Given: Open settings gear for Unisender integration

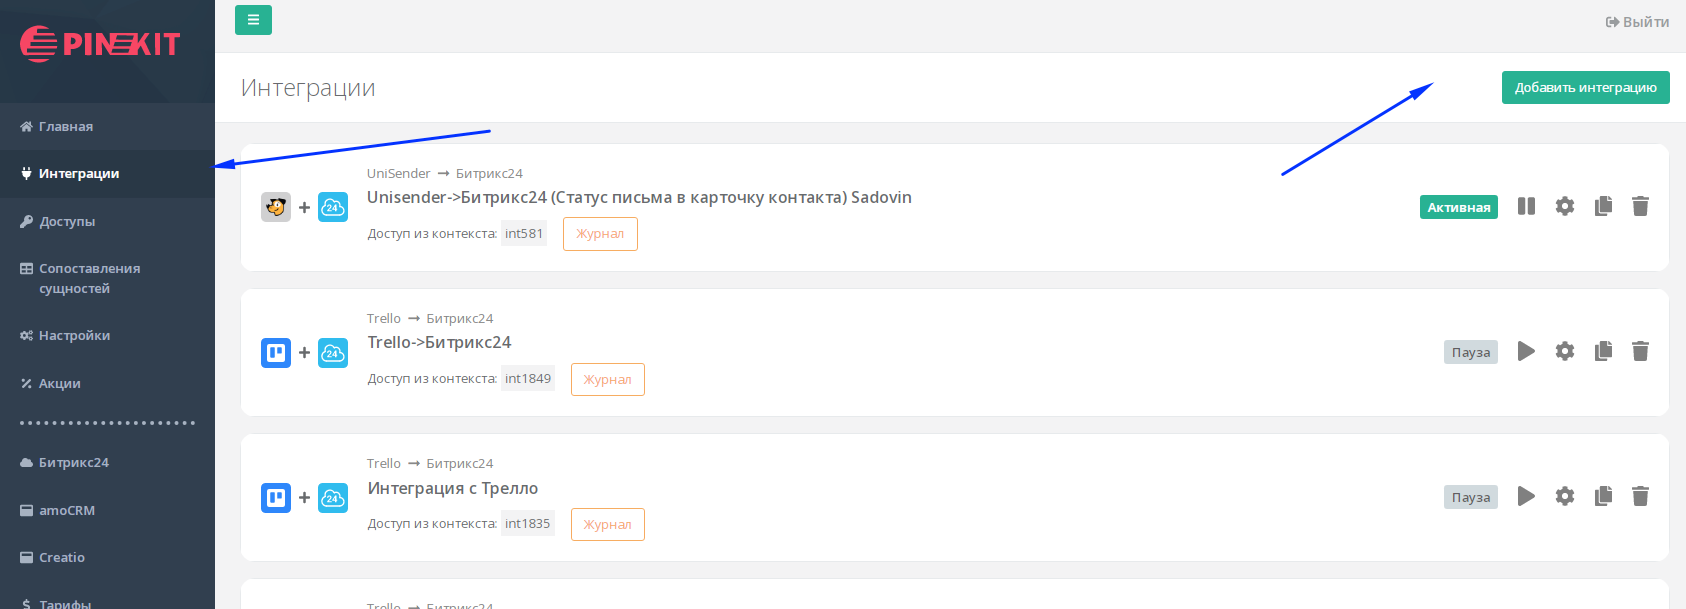Looking at the screenshot, I should pyautogui.click(x=1565, y=207).
